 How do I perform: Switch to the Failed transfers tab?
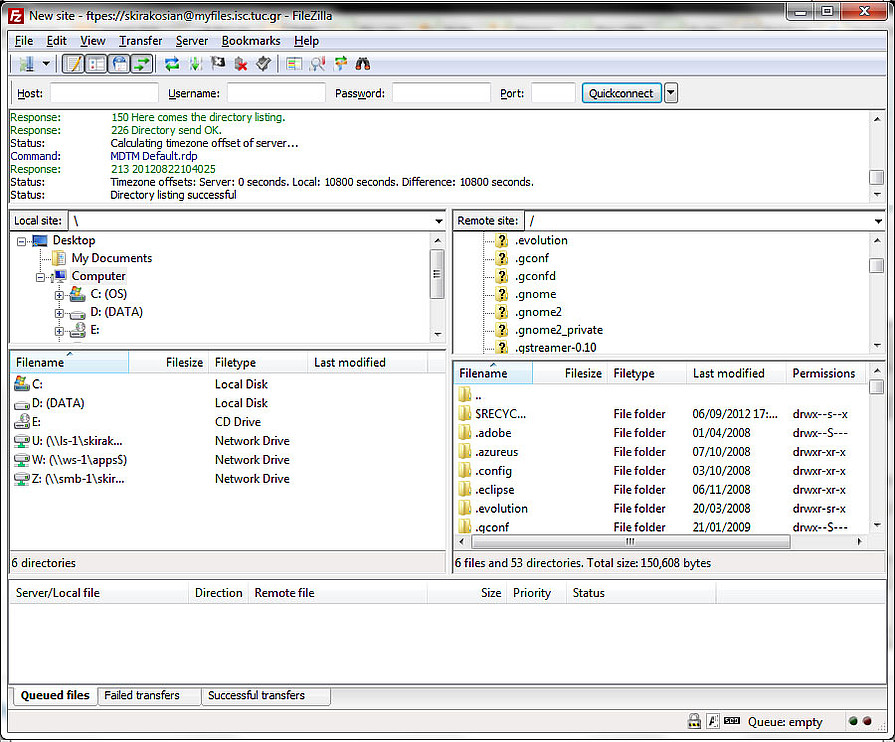142,696
